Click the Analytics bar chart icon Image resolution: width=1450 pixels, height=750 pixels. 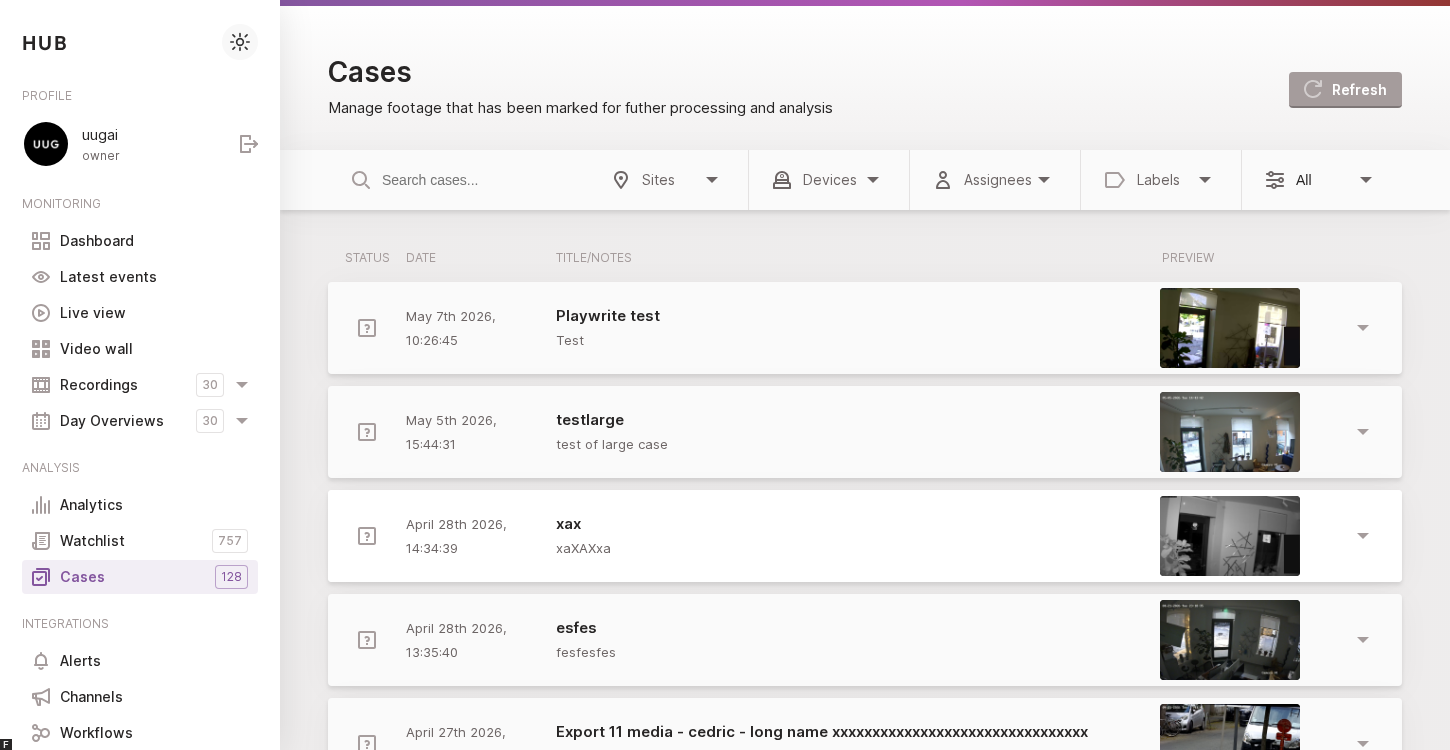[41, 505]
